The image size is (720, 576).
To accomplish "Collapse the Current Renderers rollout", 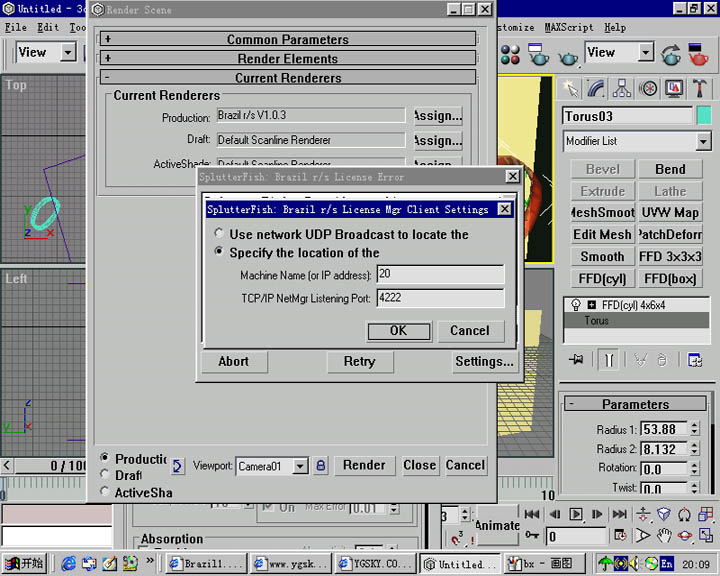I will click(x=287, y=78).
